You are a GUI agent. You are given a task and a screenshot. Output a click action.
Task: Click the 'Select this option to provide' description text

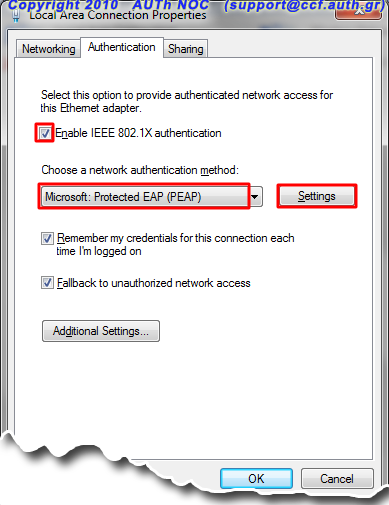coord(187,101)
